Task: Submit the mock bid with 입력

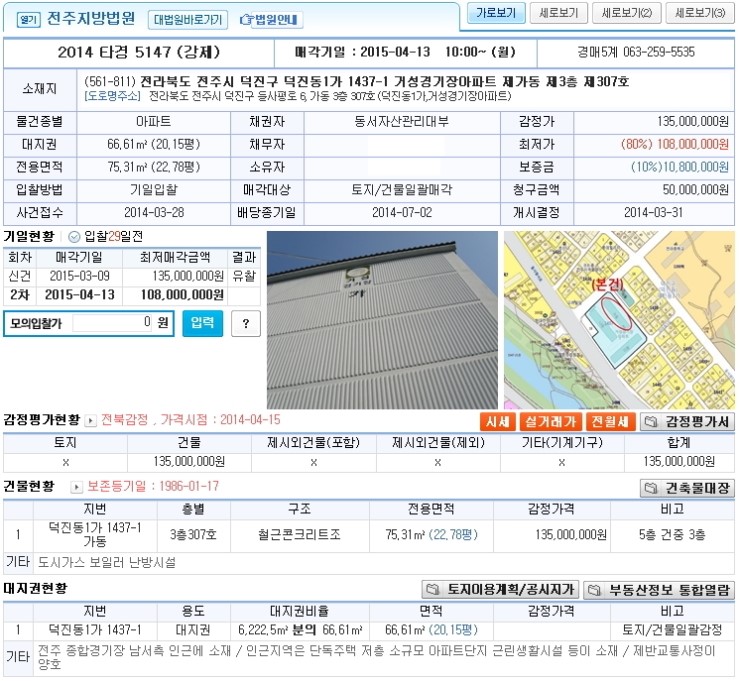Action: [x=202, y=323]
